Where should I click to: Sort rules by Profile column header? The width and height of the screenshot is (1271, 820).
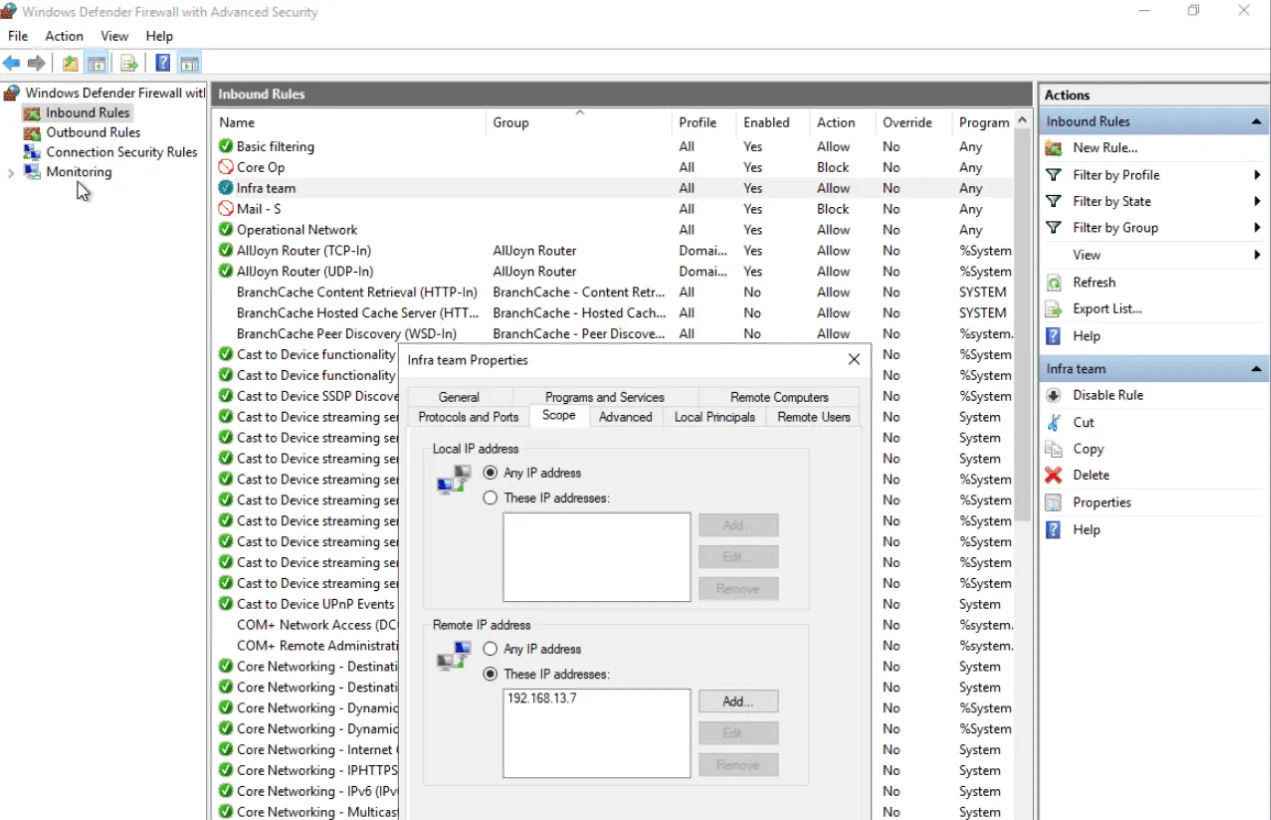(704, 122)
